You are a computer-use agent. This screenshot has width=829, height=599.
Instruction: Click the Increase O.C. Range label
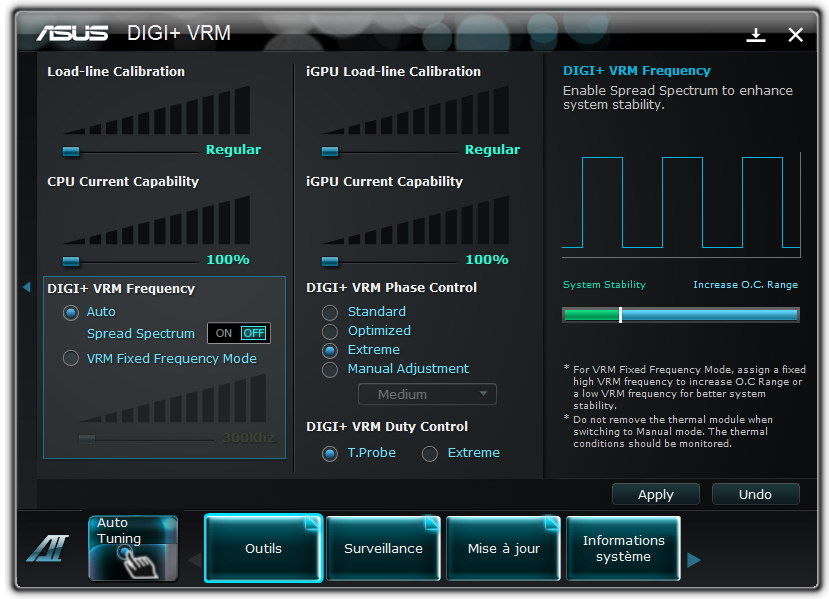tap(745, 284)
